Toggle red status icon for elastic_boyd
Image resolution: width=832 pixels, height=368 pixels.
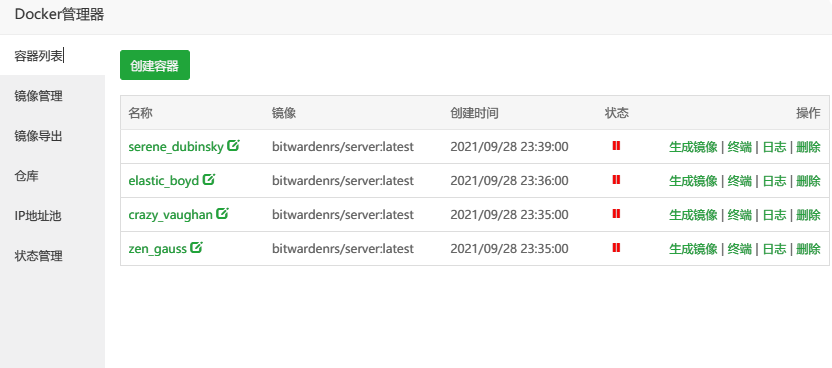(x=616, y=180)
